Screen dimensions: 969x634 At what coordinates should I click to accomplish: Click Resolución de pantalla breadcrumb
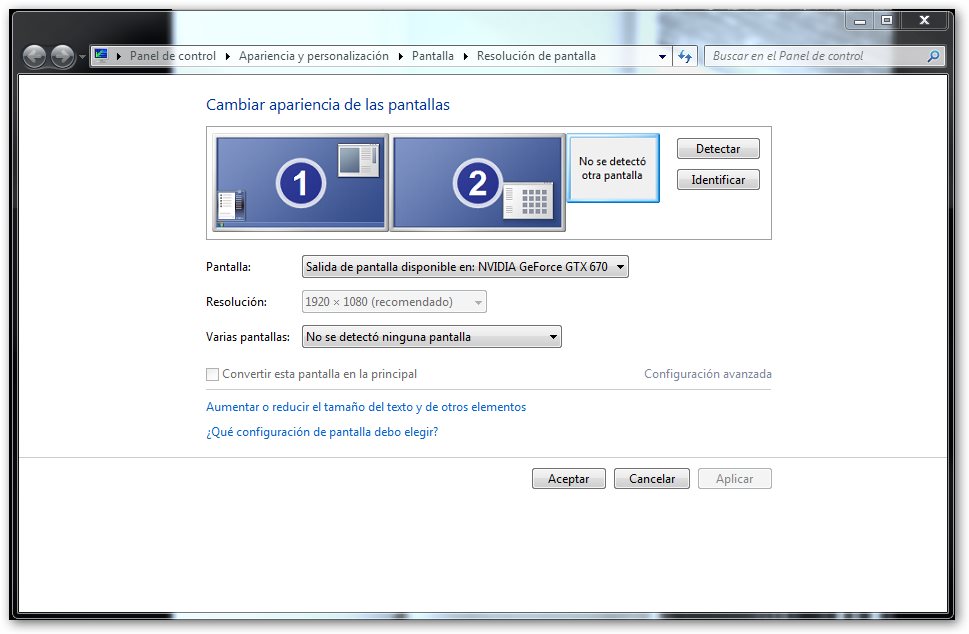click(536, 56)
